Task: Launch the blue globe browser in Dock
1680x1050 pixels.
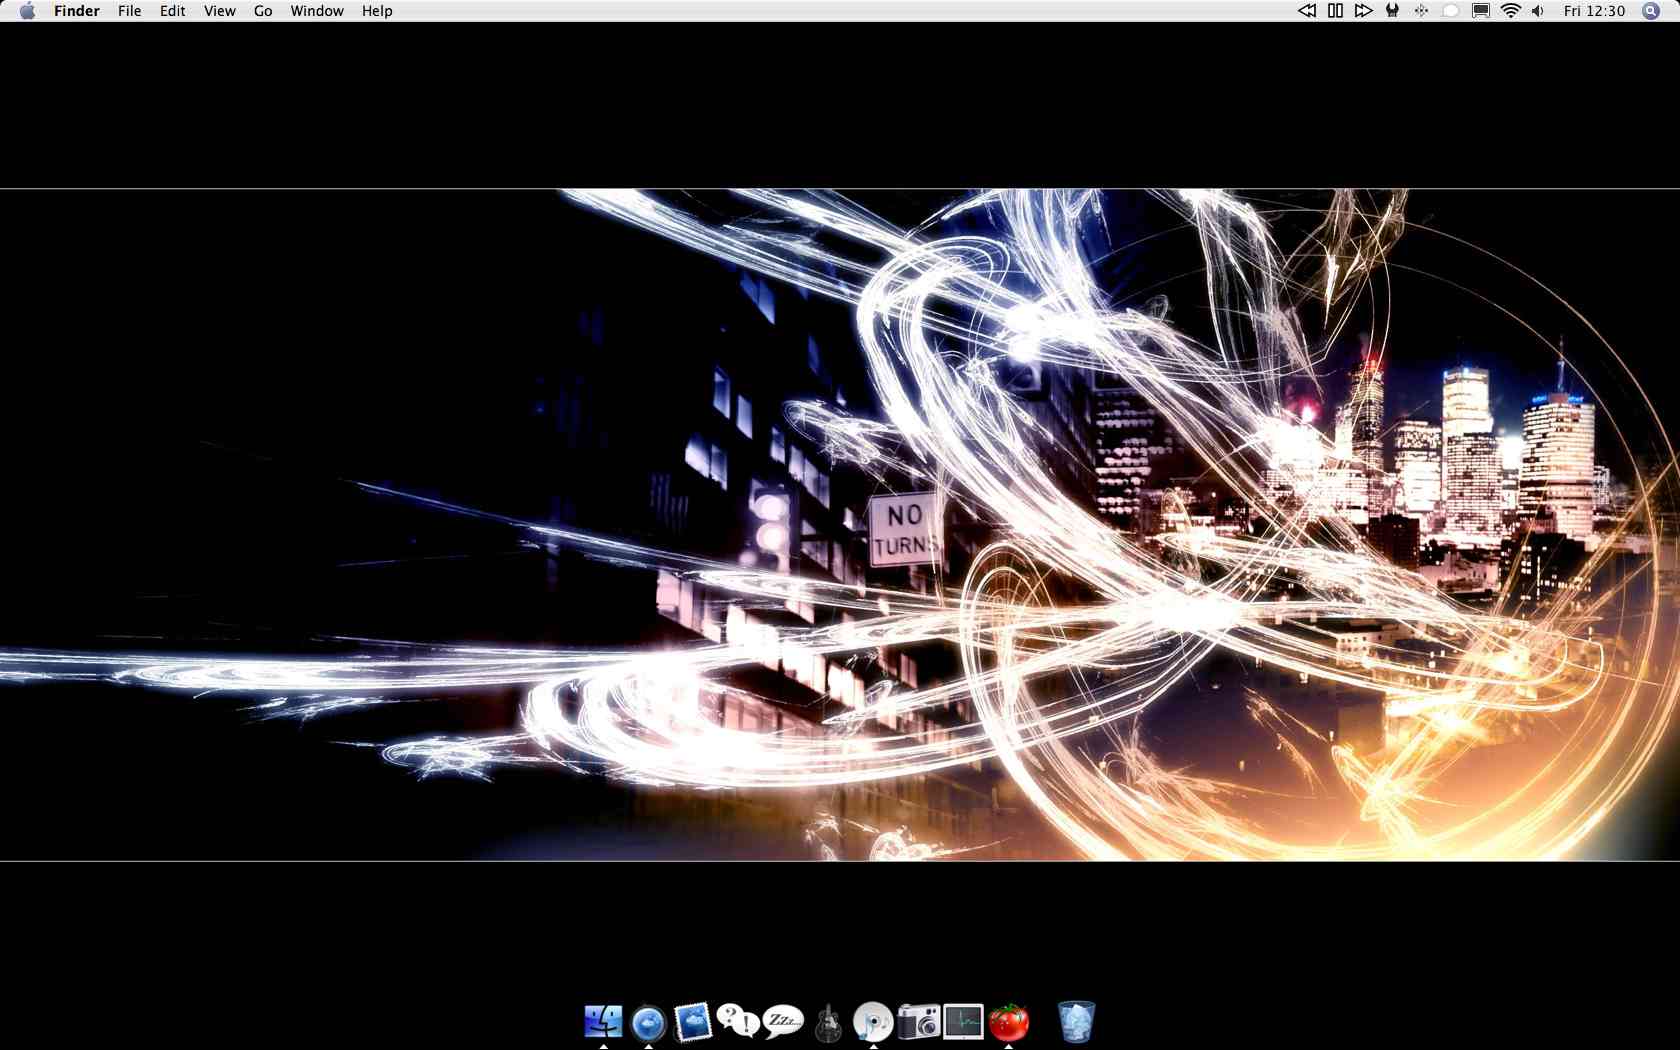Action: coord(648,1022)
